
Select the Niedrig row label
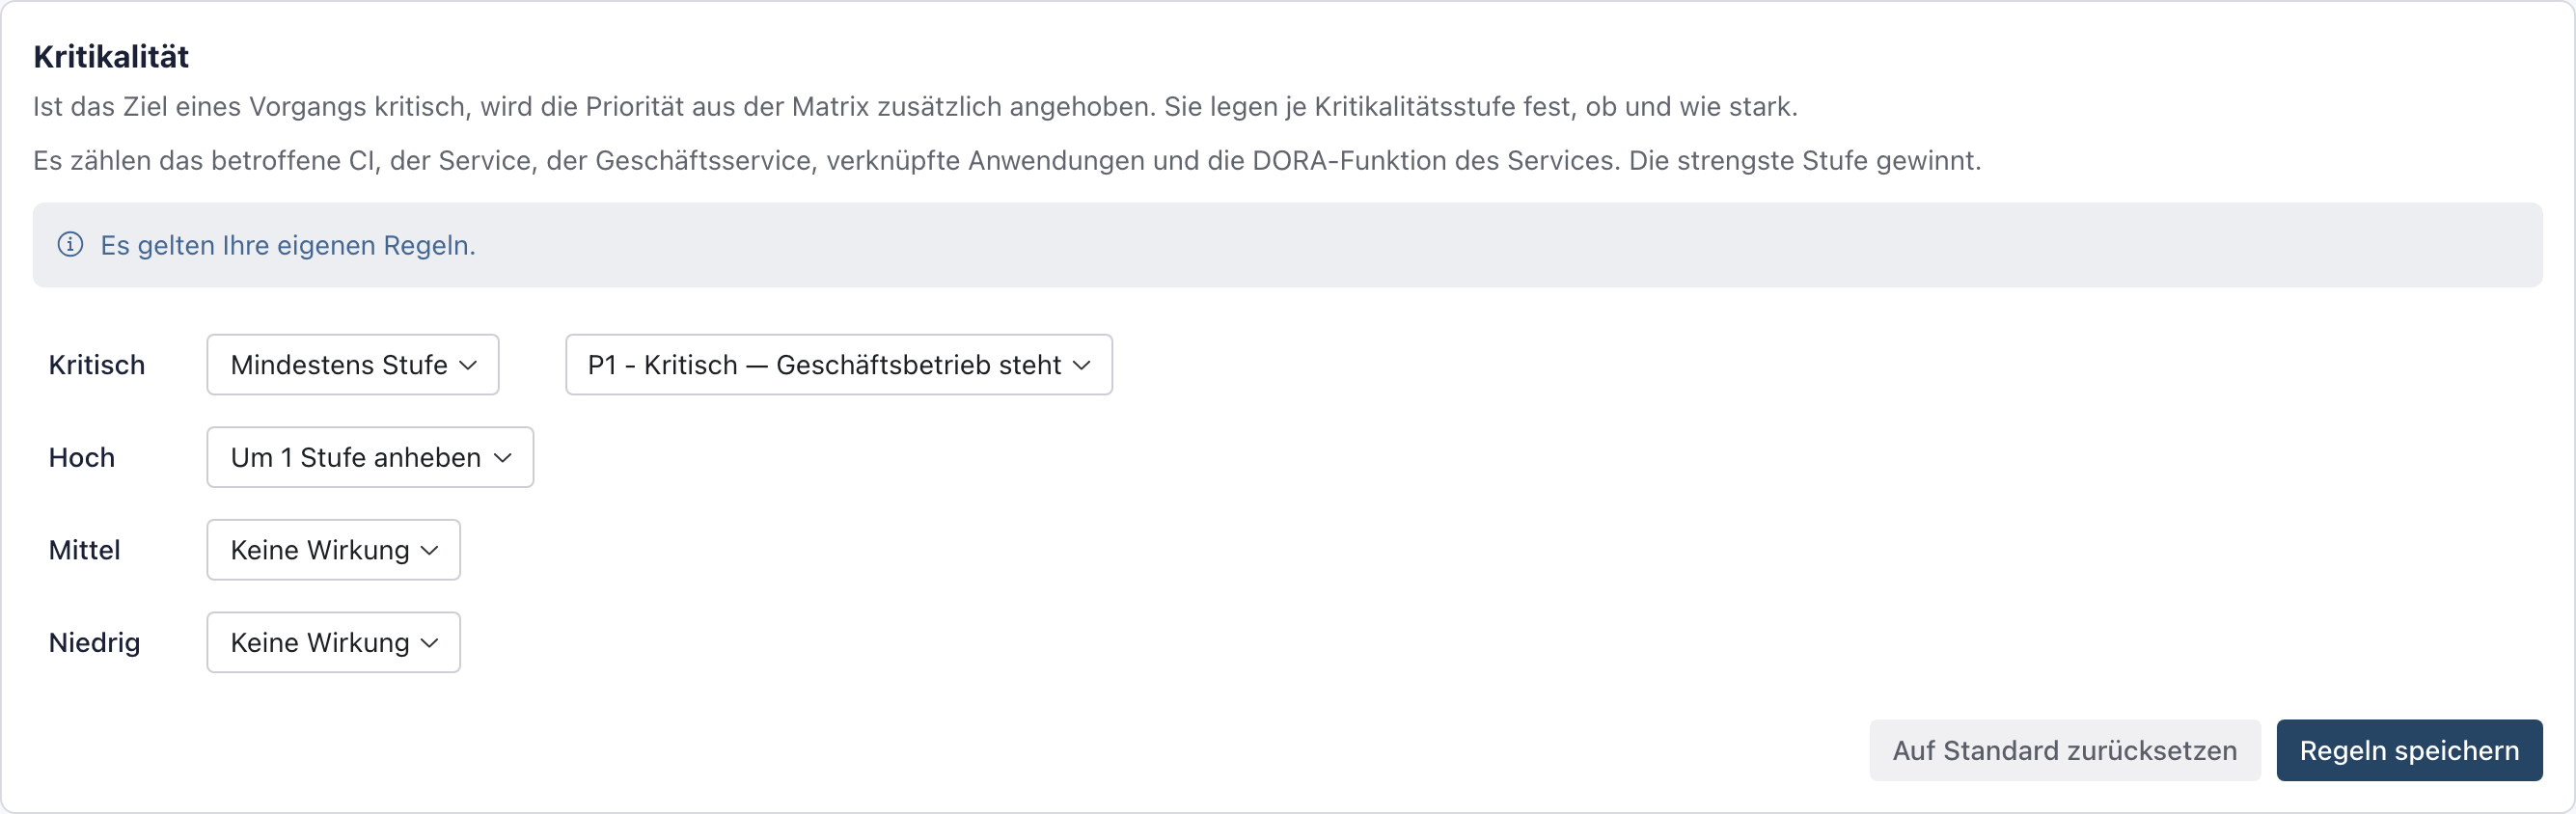(94, 643)
